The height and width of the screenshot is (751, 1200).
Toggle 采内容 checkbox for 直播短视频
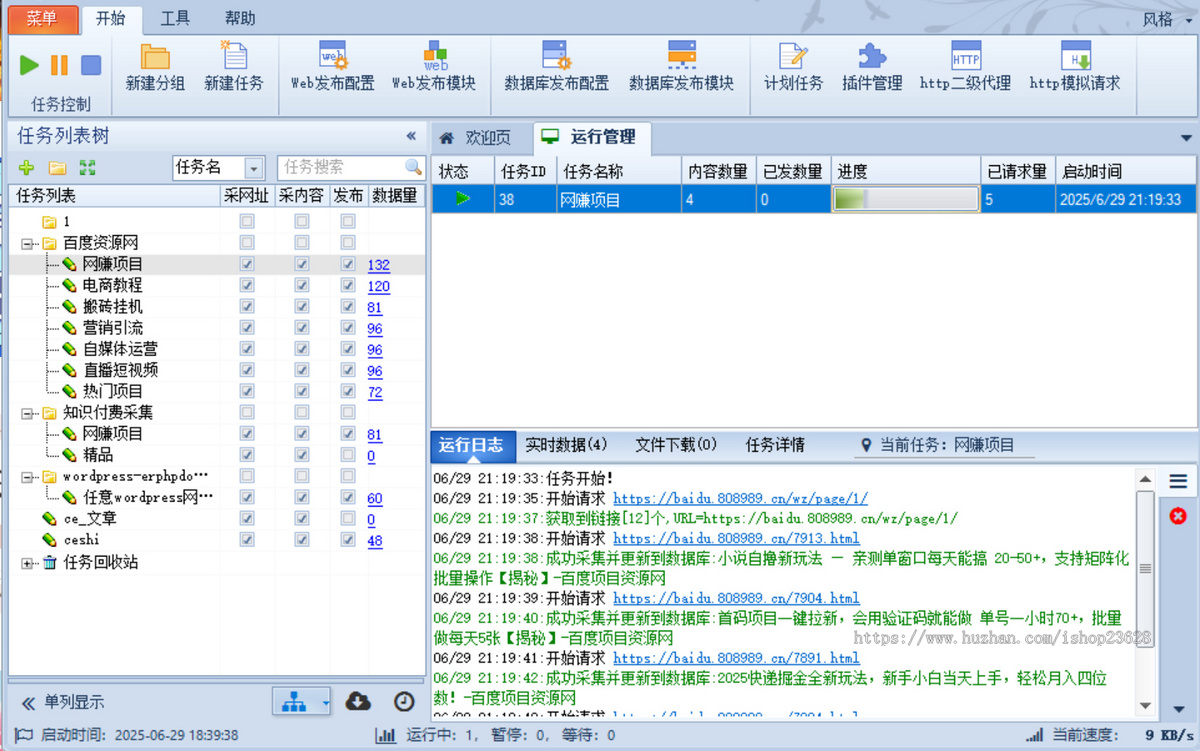tap(301, 370)
